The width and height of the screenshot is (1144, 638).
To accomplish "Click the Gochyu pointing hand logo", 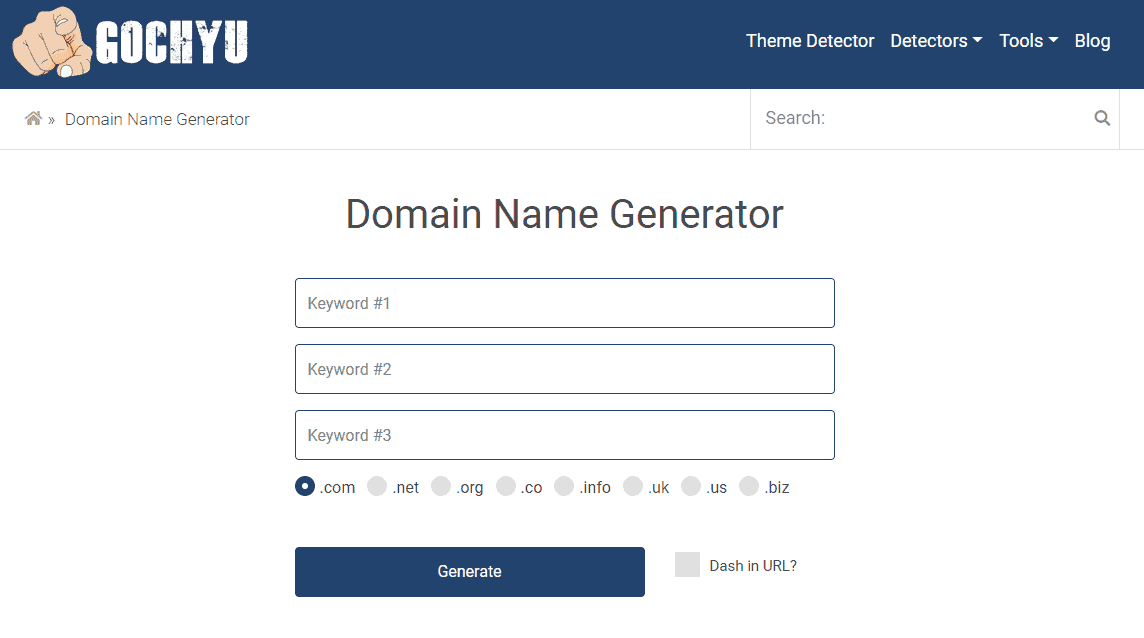I will click(53, 42).
